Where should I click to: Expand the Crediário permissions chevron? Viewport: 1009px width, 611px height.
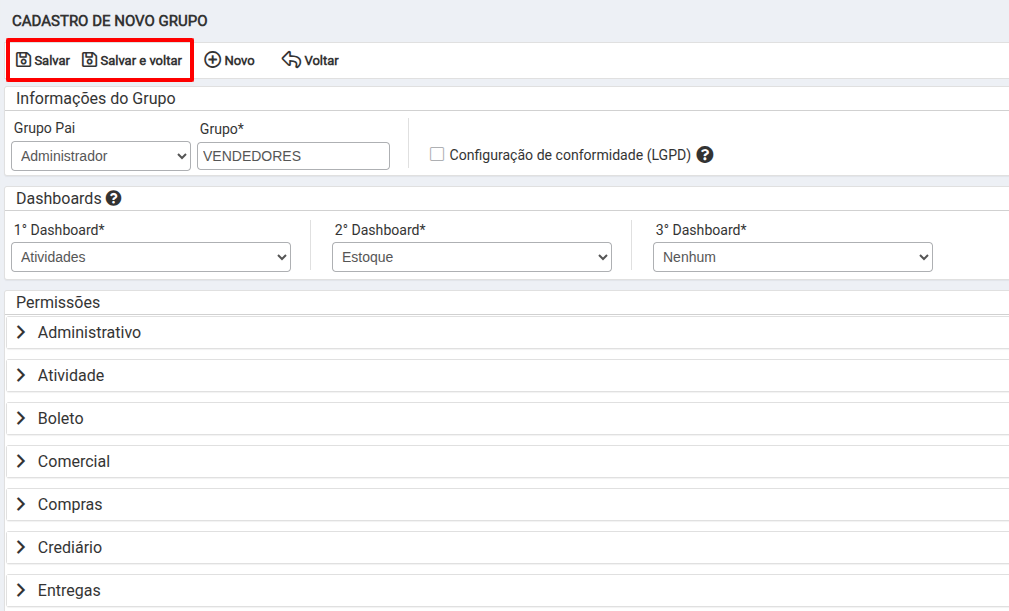click(21, 547)
